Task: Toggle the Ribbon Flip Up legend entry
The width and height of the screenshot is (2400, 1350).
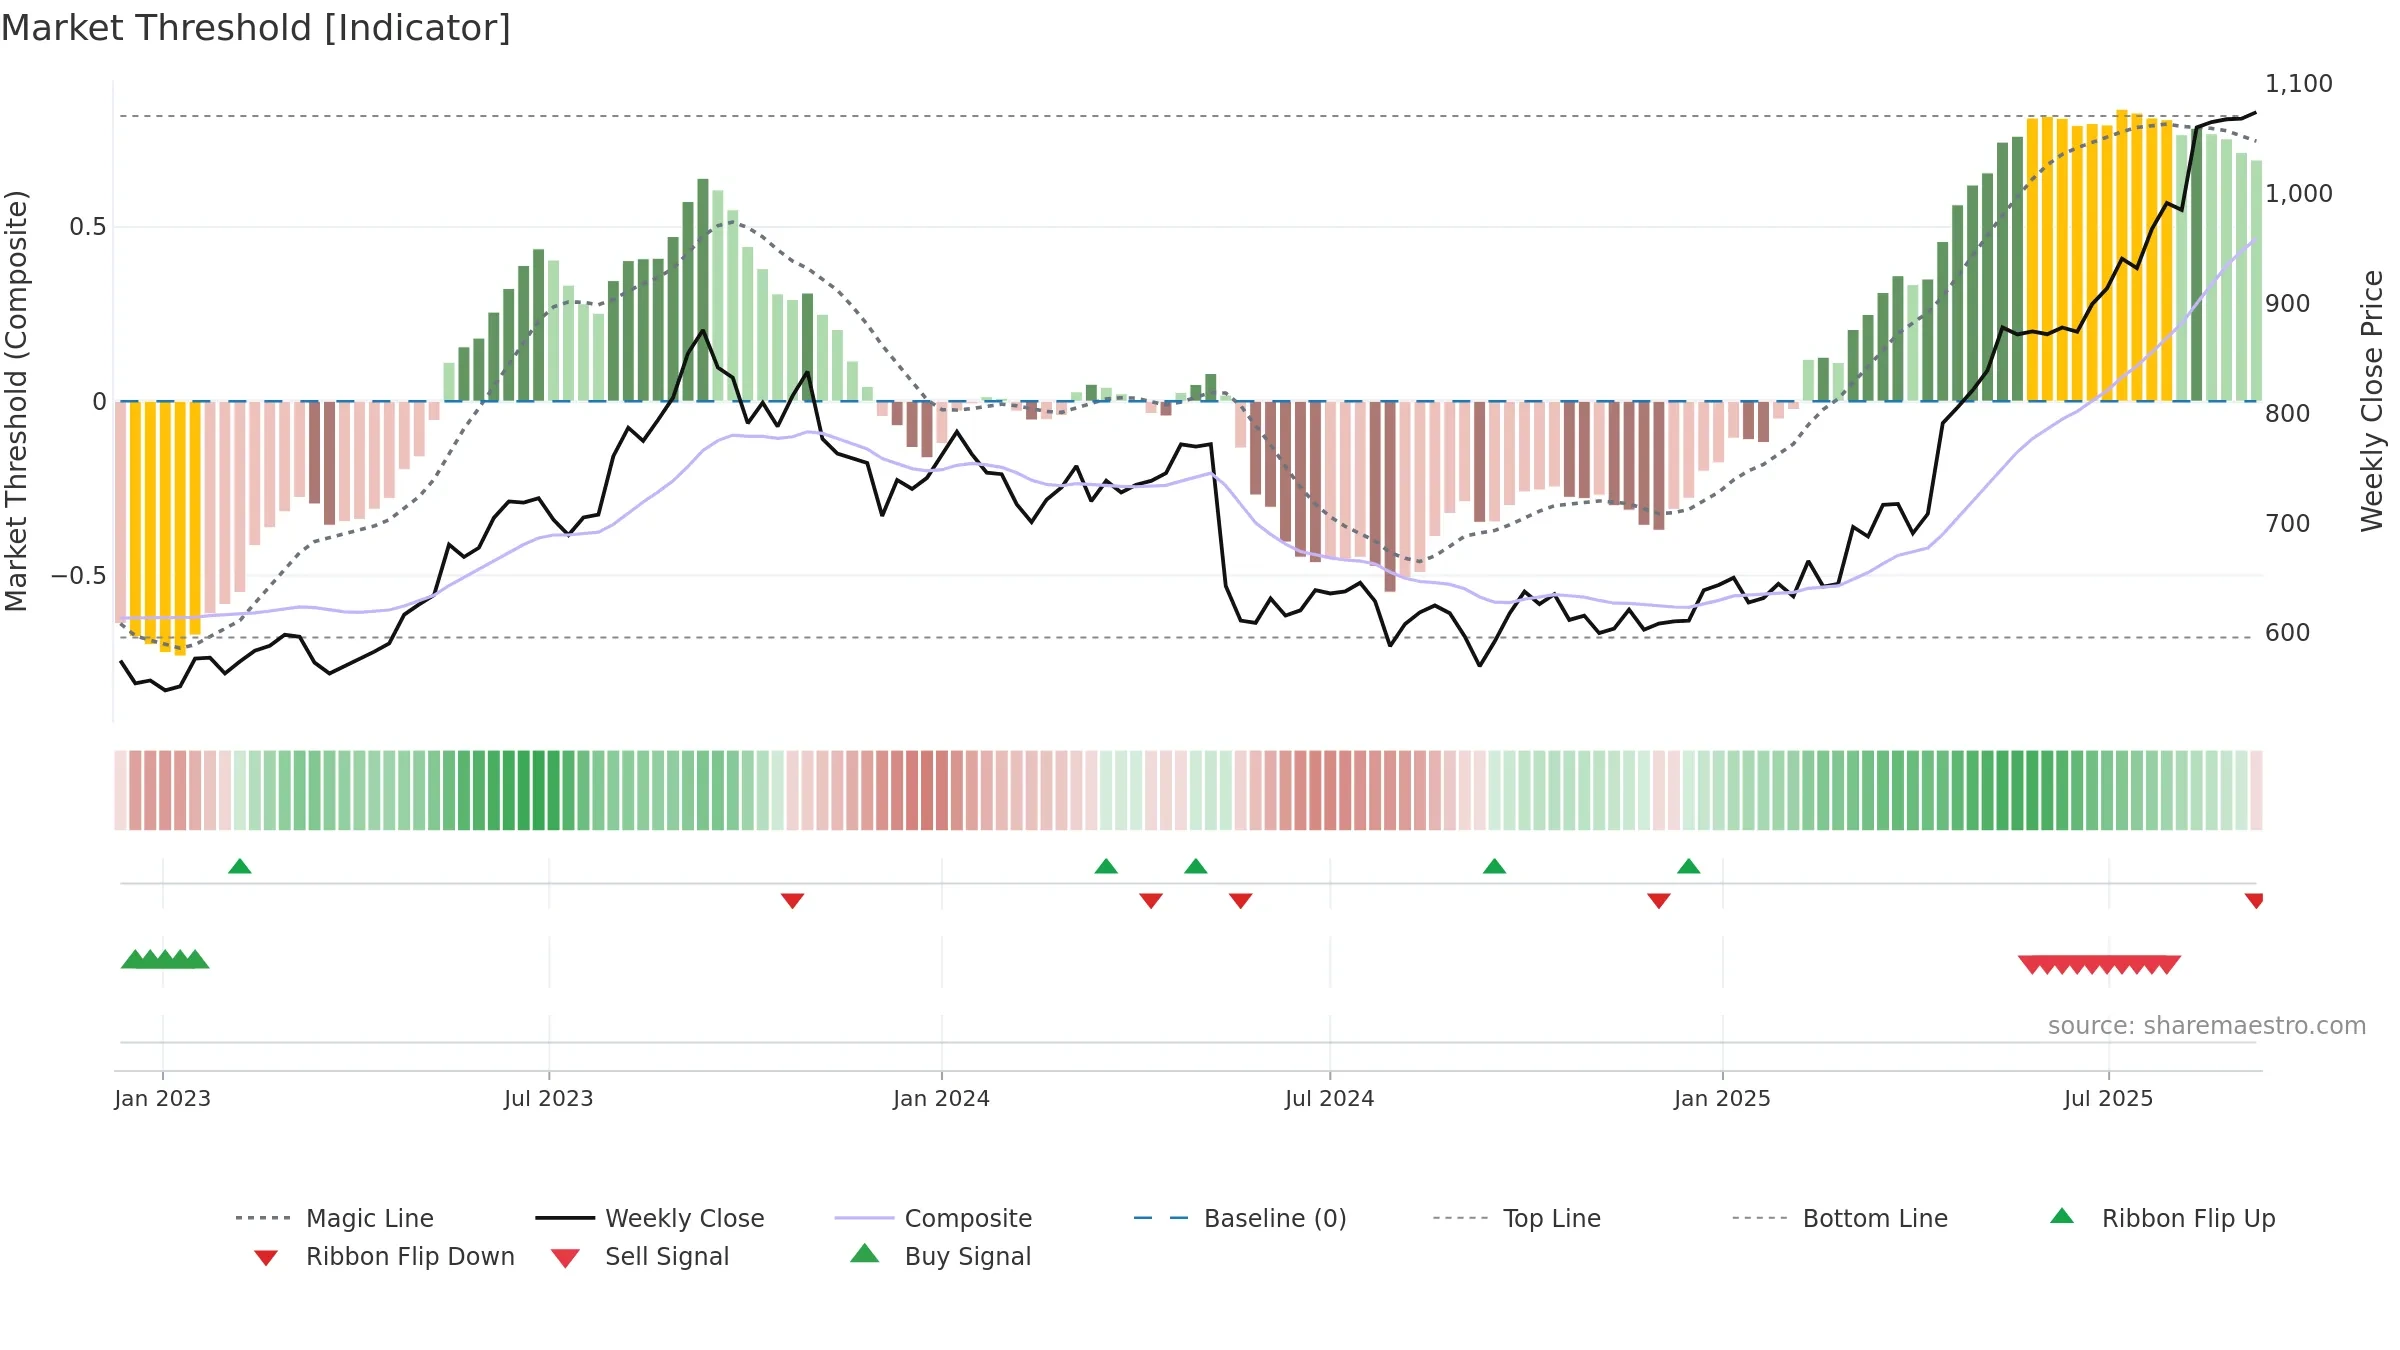Action: [2163, 1218]
